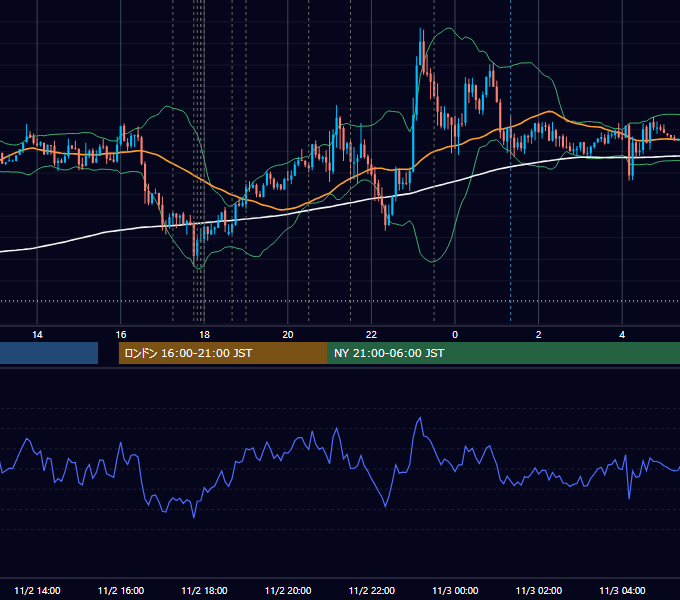
Task: Click the 11/3 02:00 time label
Action: 539,590
